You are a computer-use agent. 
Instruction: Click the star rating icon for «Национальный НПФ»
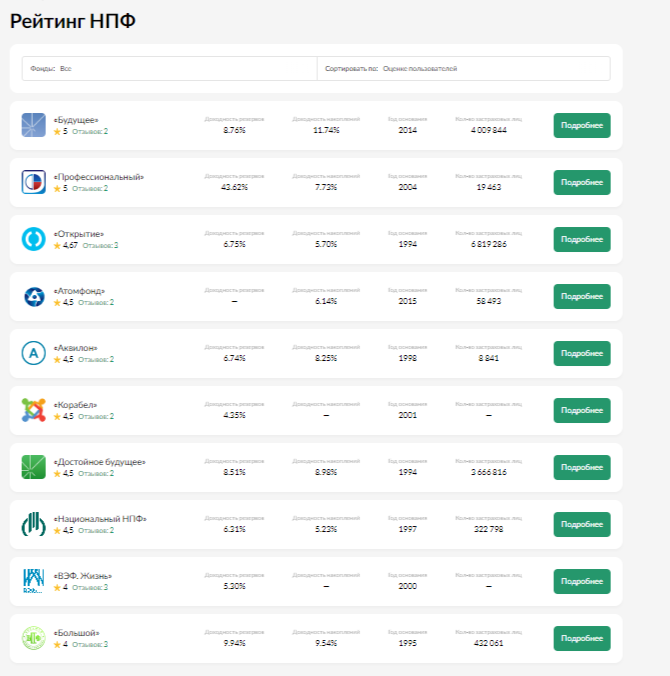coord(57,530)
